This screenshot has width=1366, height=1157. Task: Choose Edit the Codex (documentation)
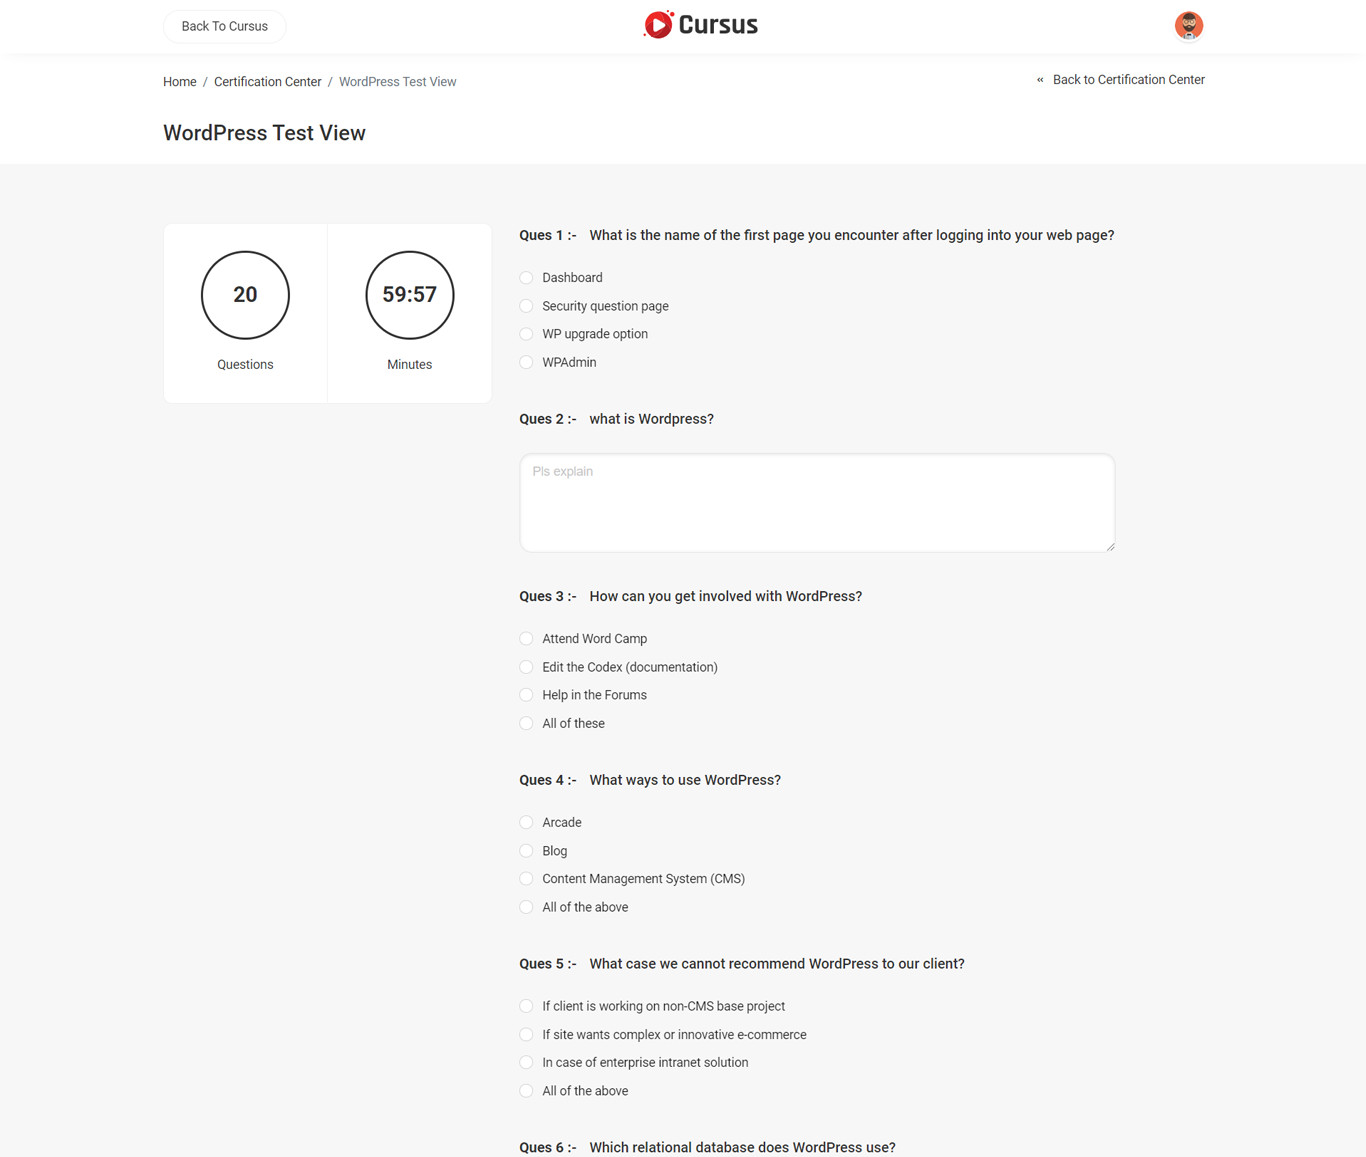[527, 667]
